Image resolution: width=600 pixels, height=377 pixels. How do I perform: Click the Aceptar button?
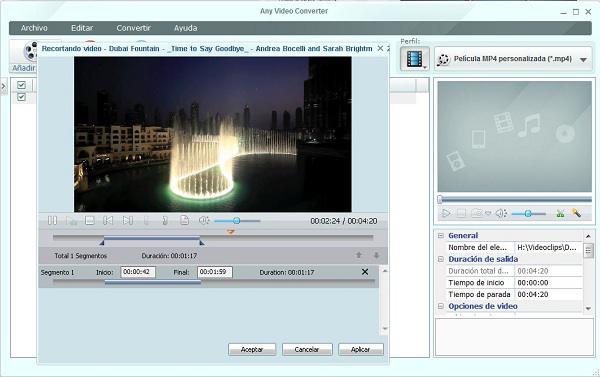click(252, 349)
